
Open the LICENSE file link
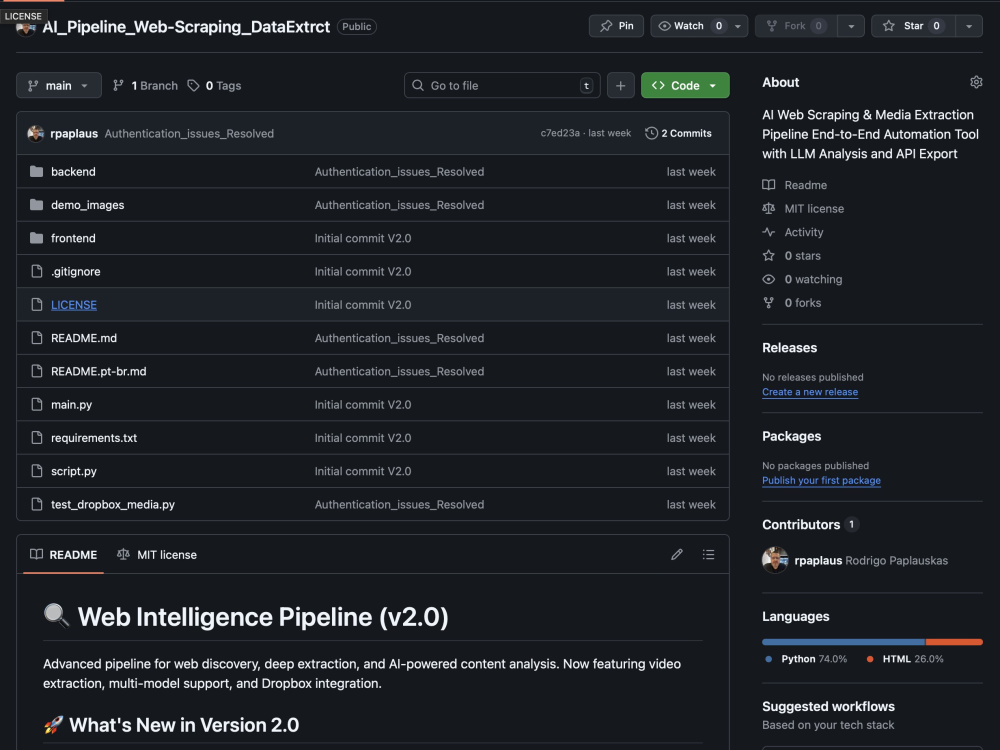point(74,305)
